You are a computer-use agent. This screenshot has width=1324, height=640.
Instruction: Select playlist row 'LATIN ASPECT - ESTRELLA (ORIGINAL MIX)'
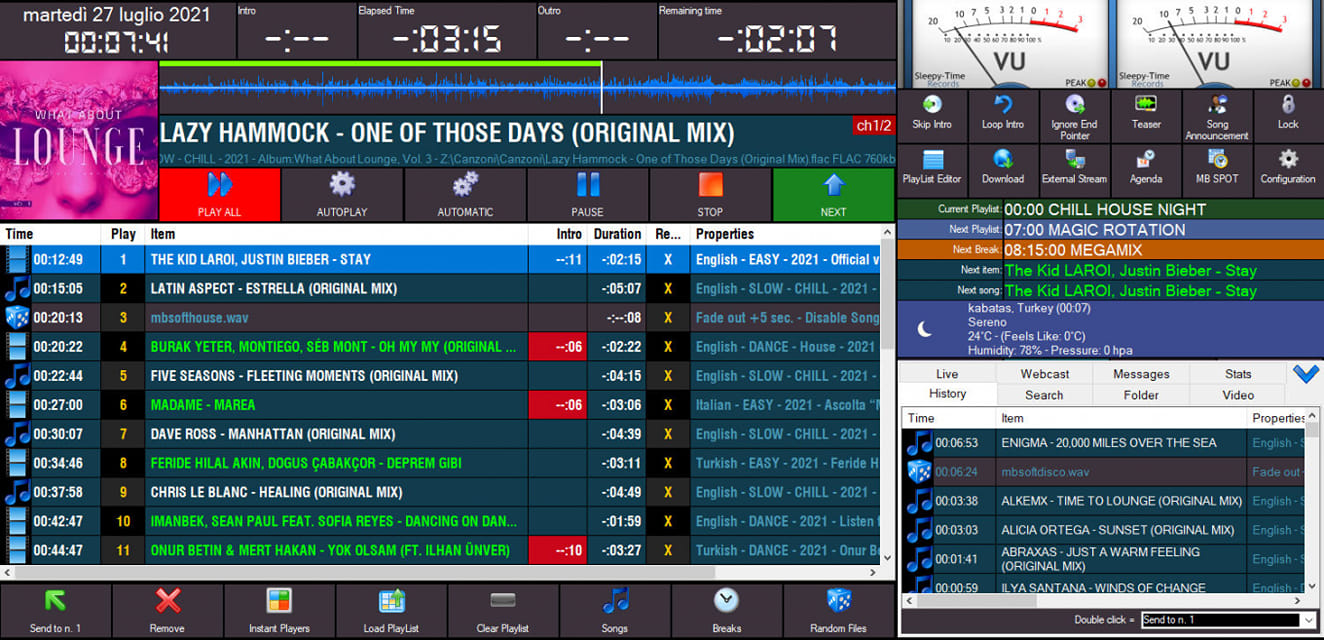coord(440,288)
